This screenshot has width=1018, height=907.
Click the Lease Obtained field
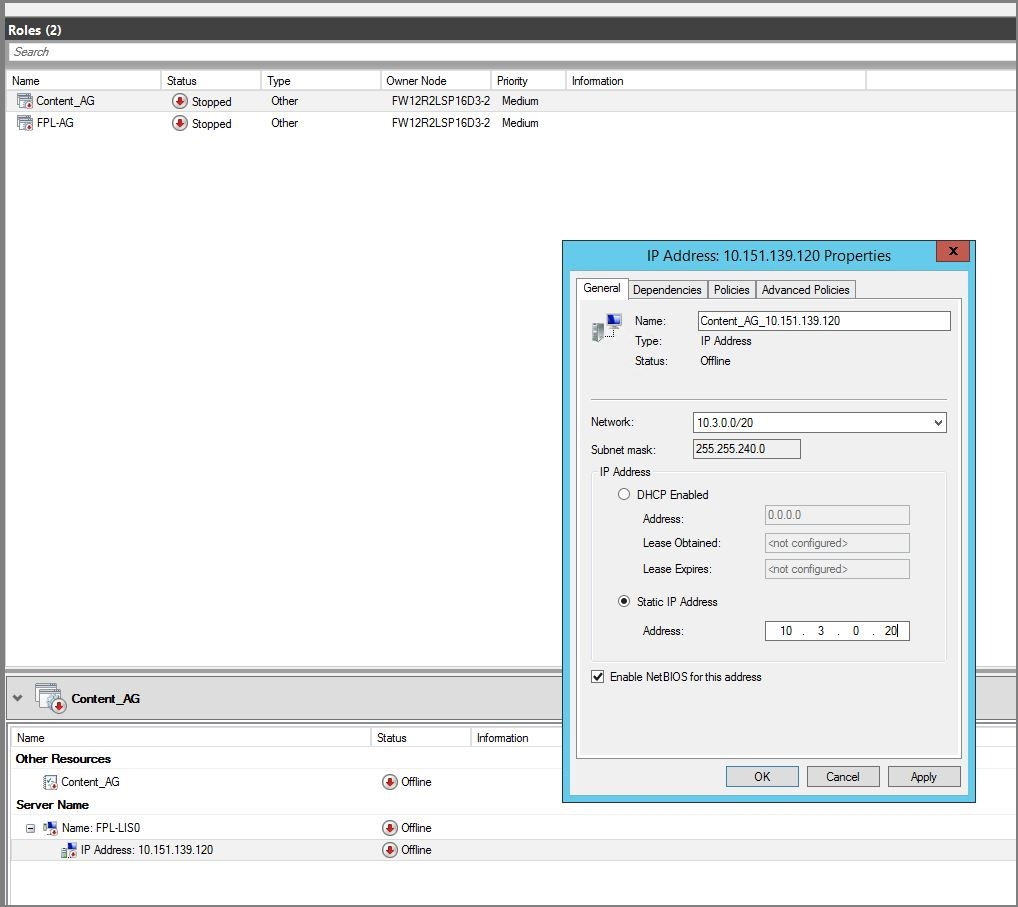pyautogui.click(x=837, y=543)
